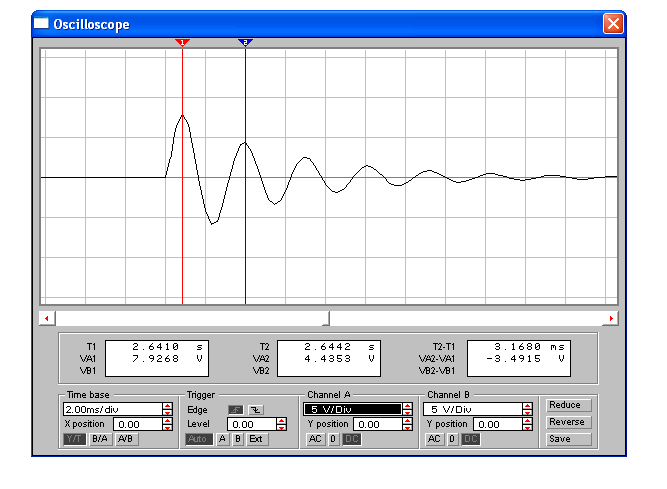Viewport: 667px width, 489px height.
Task: Set trigger mode to Auto
Action: point(199,439)
